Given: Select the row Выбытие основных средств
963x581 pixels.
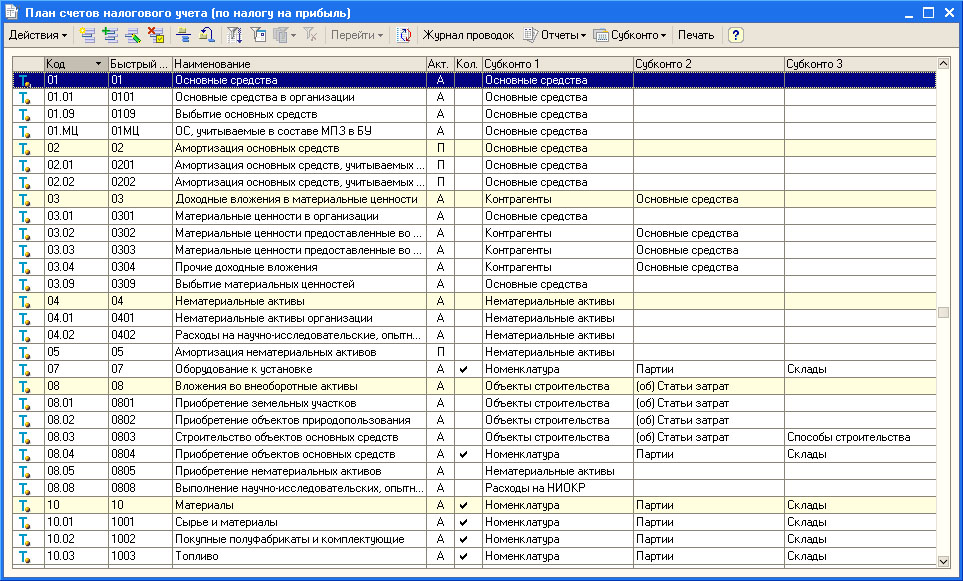Looking at the screenshot, I should 474,114.
